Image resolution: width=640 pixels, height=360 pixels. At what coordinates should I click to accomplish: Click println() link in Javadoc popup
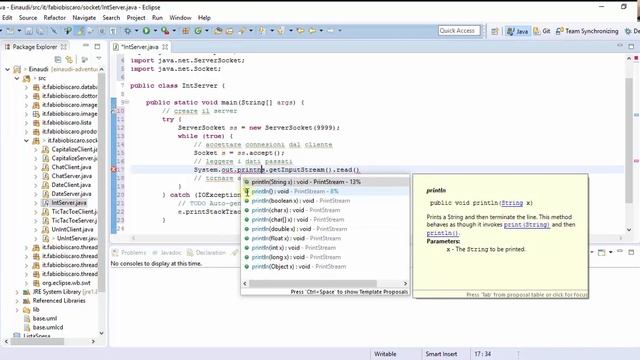coord(442,233)
